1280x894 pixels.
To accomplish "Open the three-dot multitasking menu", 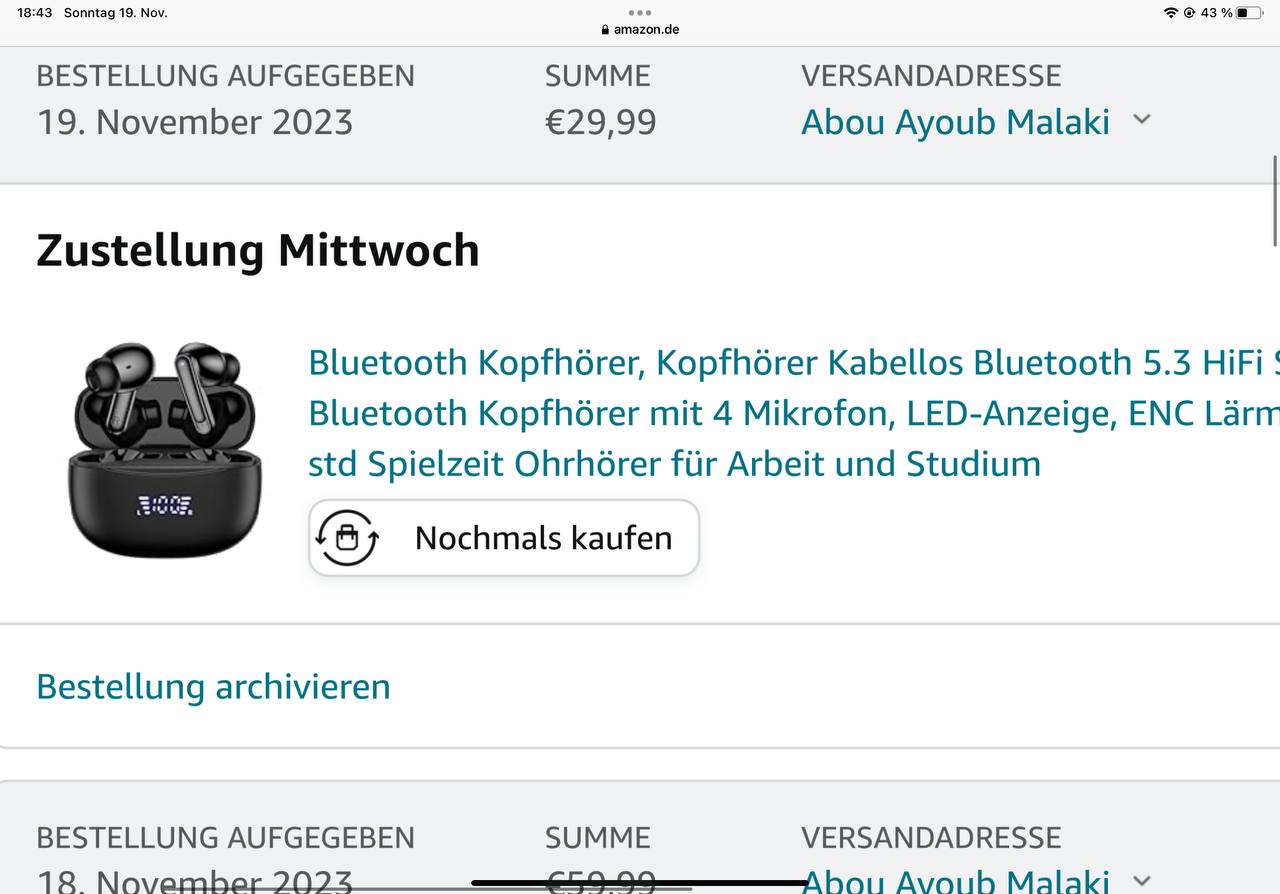I will tap(640, 13).
